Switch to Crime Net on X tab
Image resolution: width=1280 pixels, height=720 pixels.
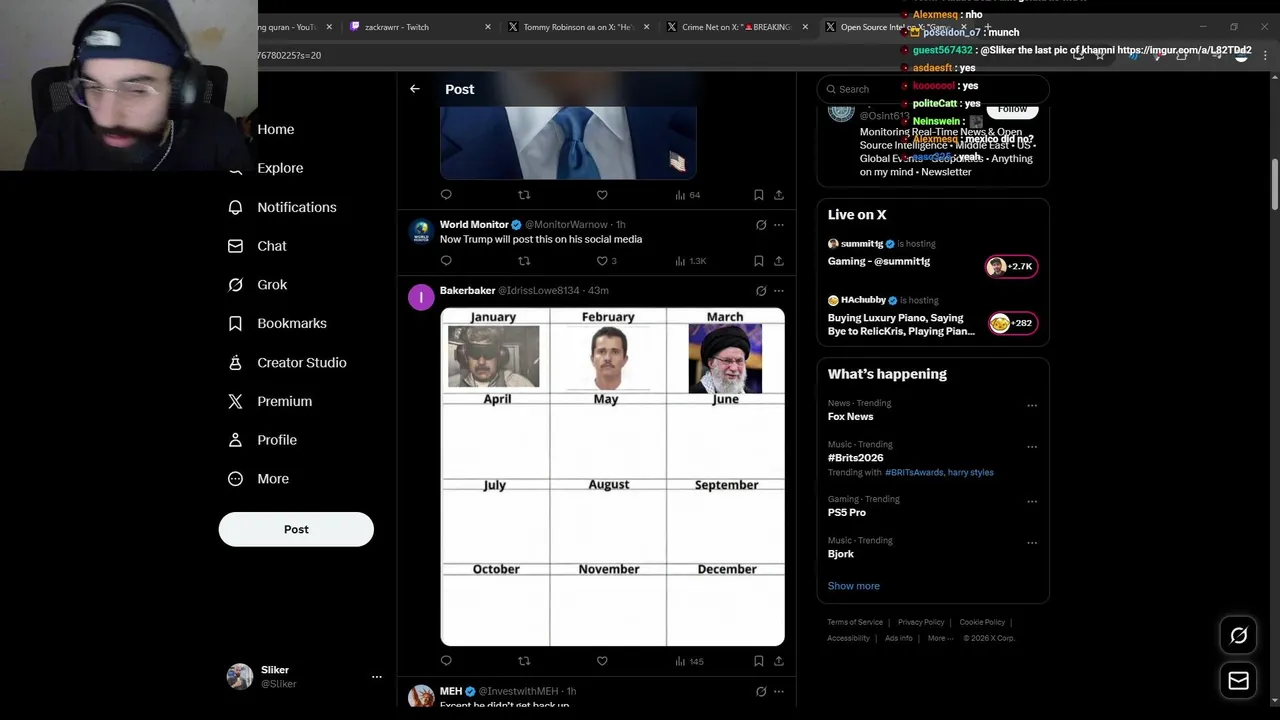[x=738, y=27]
